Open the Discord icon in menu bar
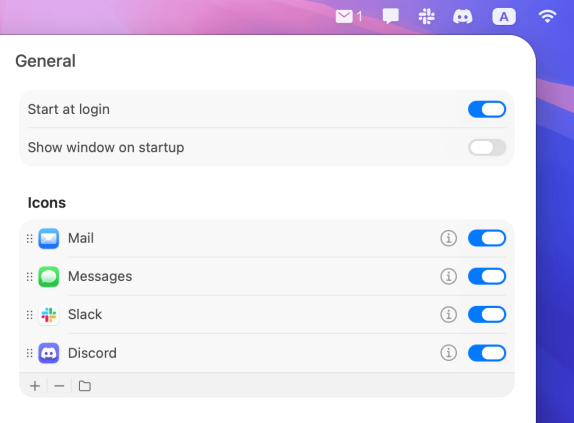Screen dimensions: 574x423 463,17
